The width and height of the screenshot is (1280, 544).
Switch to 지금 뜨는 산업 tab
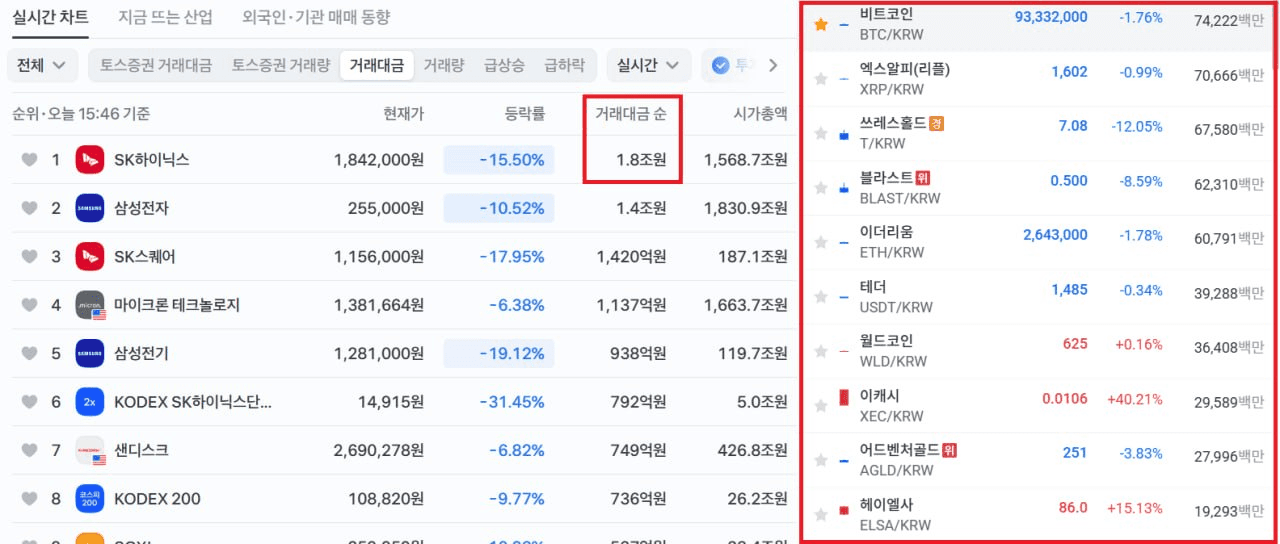pos(165,17)
